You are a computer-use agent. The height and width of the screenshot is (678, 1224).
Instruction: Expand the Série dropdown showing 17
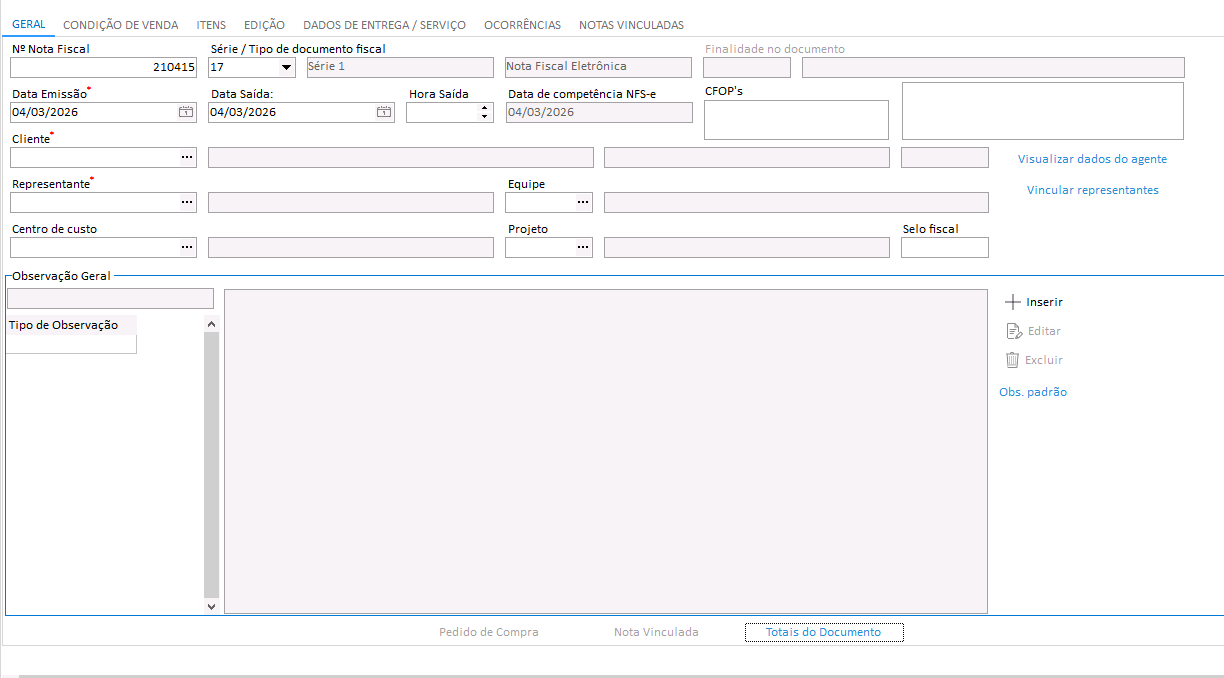tap(287, 67)
